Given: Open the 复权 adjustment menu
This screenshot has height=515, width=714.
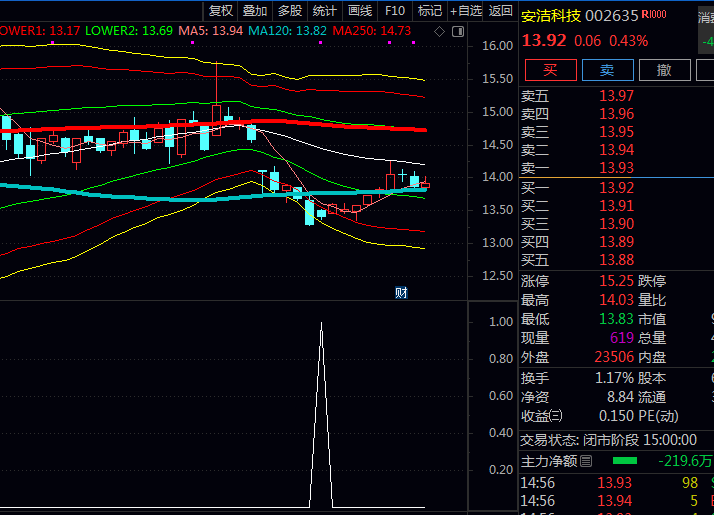Looking at the screenshot, I should 221,11.
